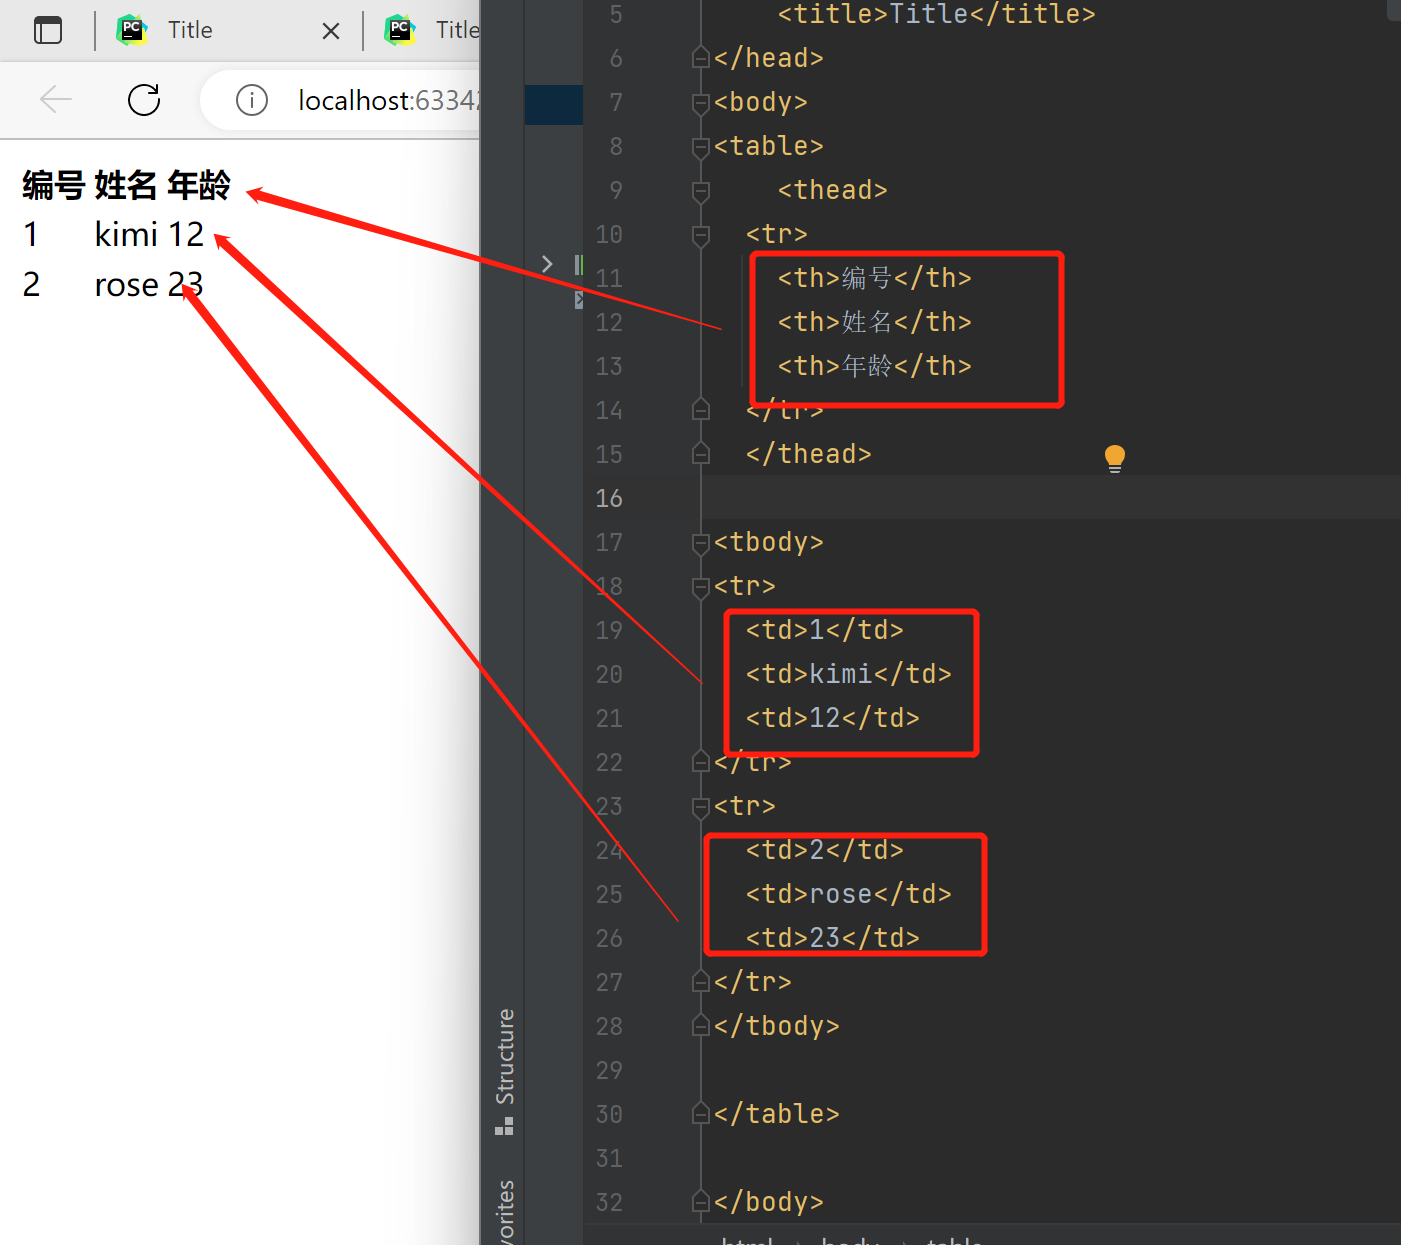Place cursor in the <td>rose</td> code line

pos(849,894)
